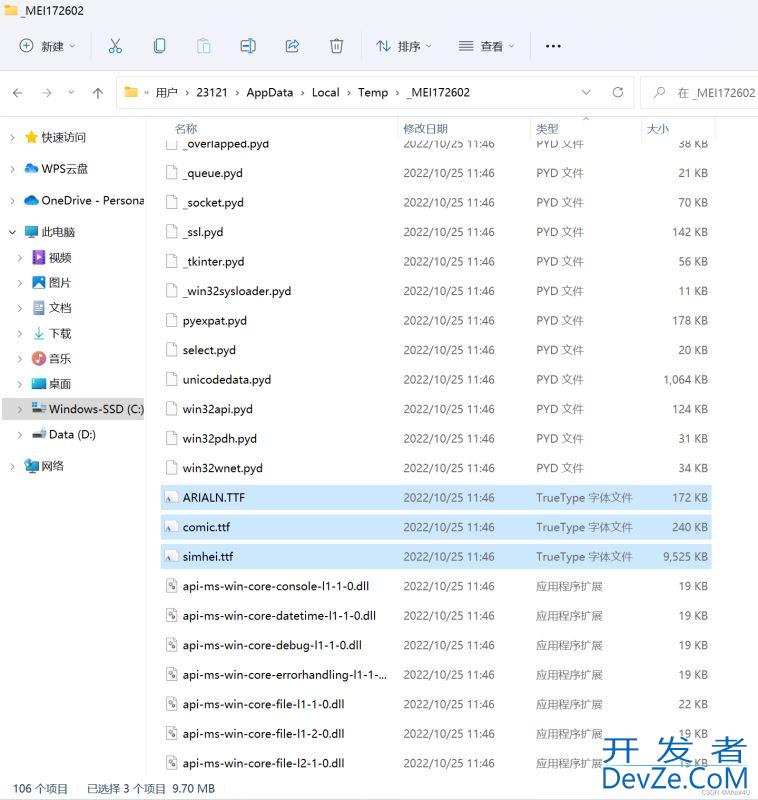Expand the 视频 folder node
This screenshot has width=758, height=800.
tap(19, 258)
